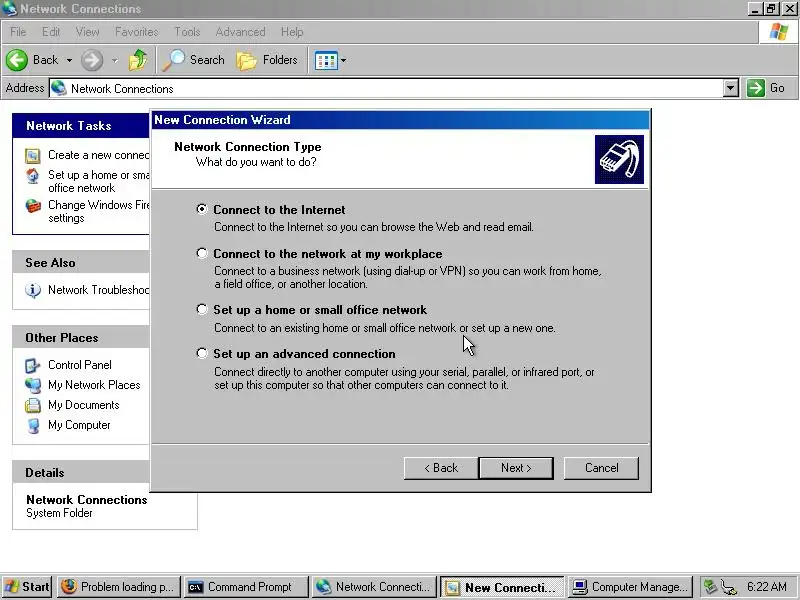Switch to Command Prompt taskbar item
Image resolution: width=800 pixels, height=600 pixels.
click(246, 587)
